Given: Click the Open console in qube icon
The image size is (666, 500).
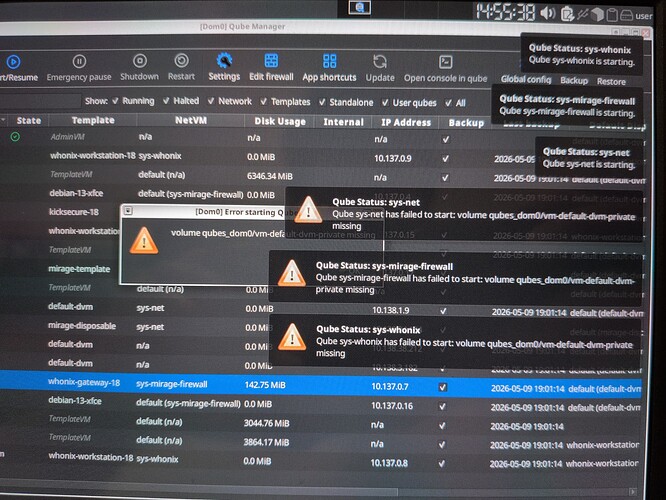Looking at the screenshot, I should tap(446, 62).
